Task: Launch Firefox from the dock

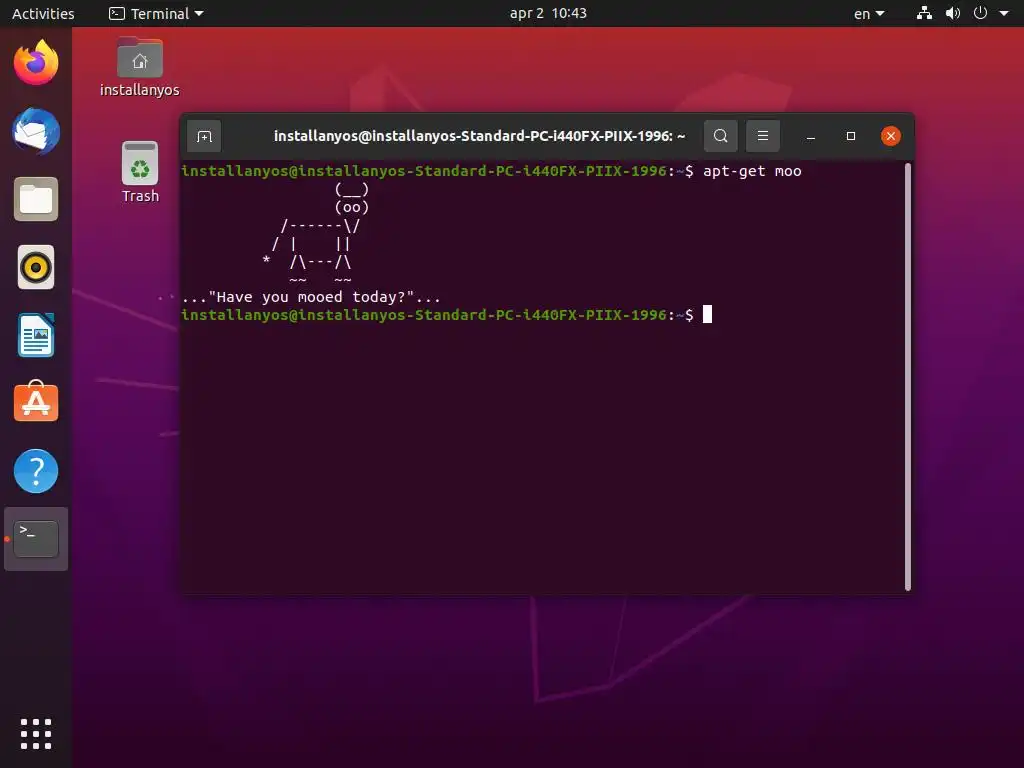Action: click(36, 63)
